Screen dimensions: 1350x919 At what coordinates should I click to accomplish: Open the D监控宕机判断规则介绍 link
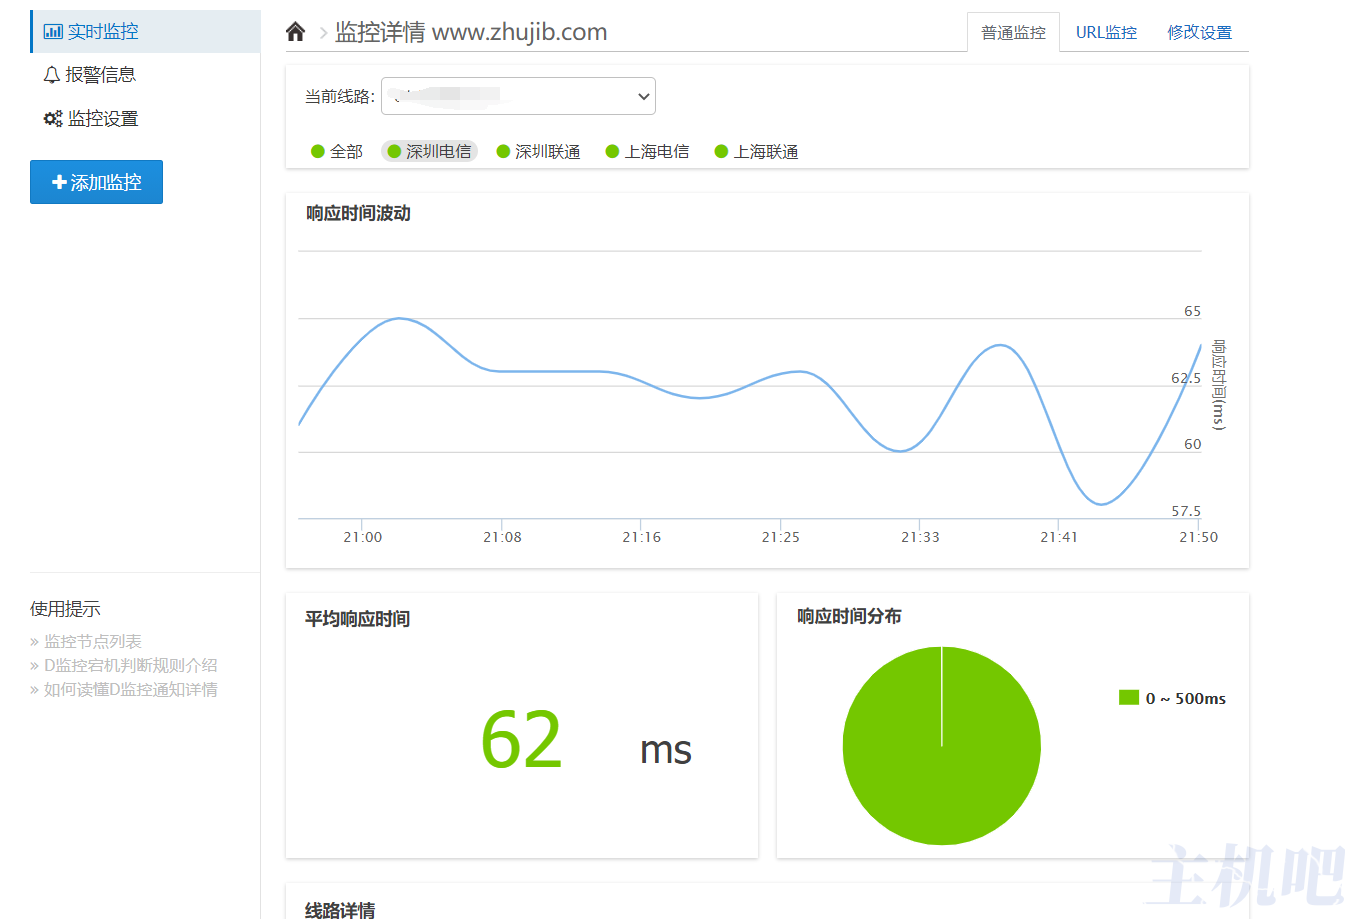[130, 665]
